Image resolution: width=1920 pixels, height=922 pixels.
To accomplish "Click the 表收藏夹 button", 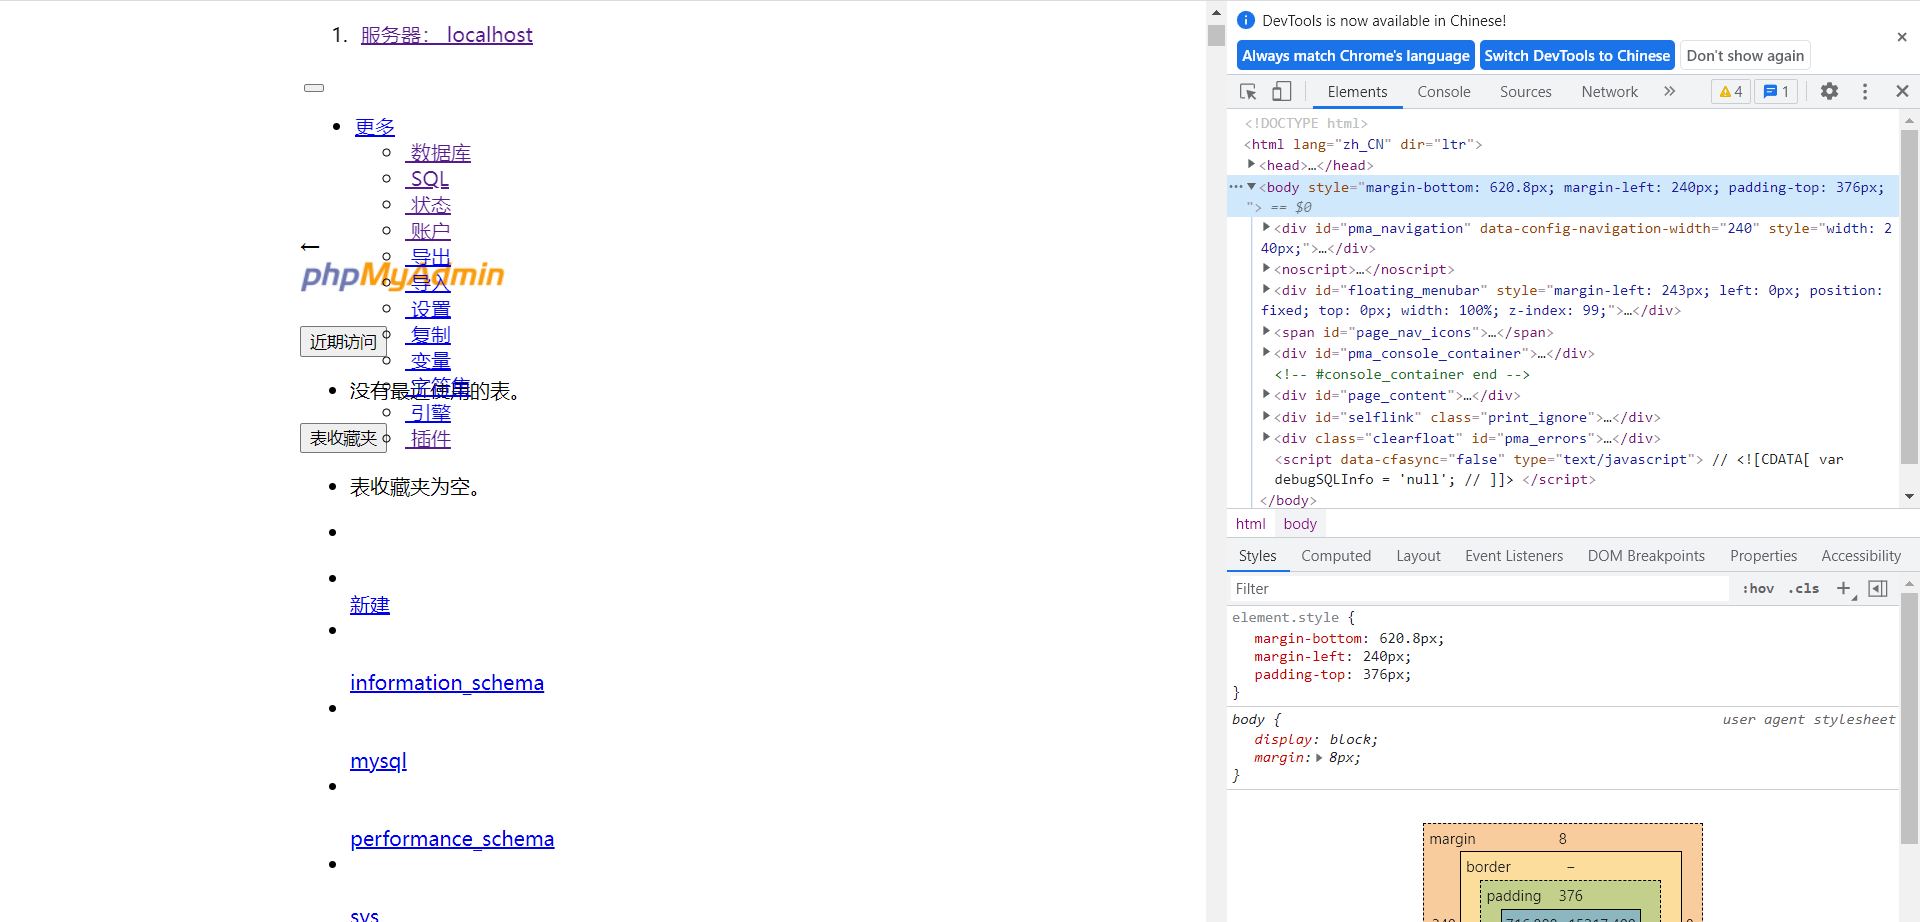I will (x=343, y=438).
